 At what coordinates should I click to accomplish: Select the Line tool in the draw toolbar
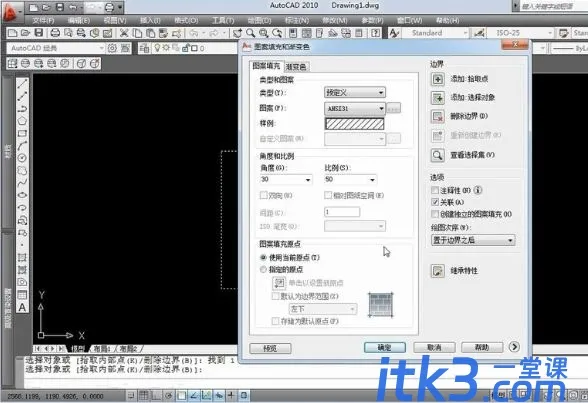tap(22, 84)
